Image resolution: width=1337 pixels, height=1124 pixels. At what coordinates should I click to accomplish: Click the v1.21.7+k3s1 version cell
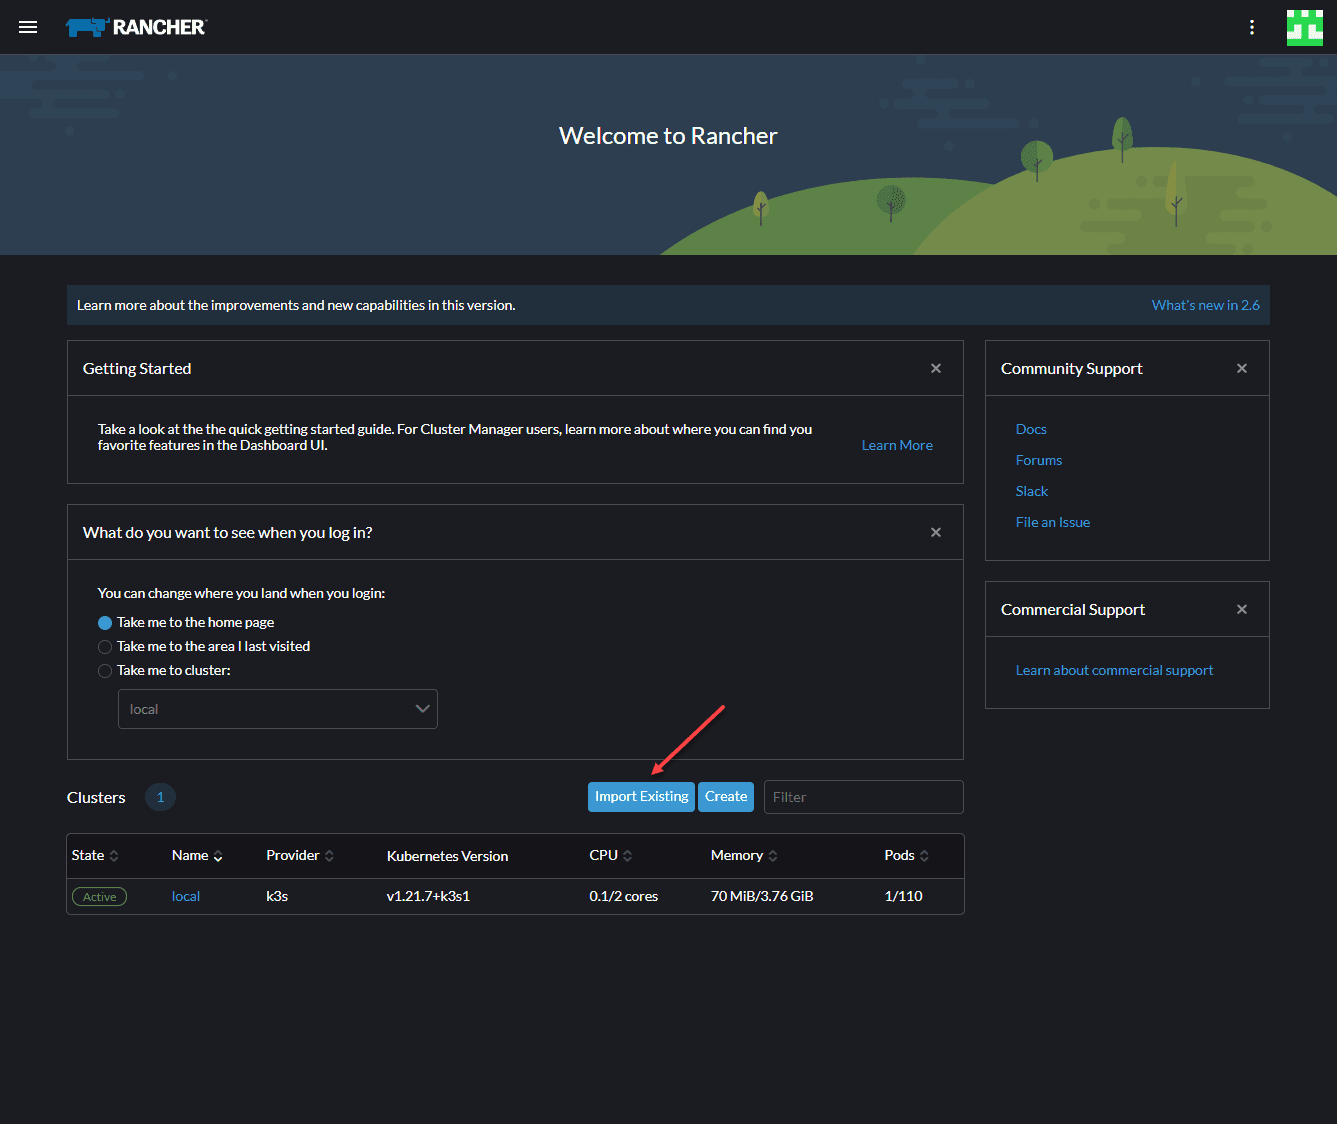click(x=428, y=896)
